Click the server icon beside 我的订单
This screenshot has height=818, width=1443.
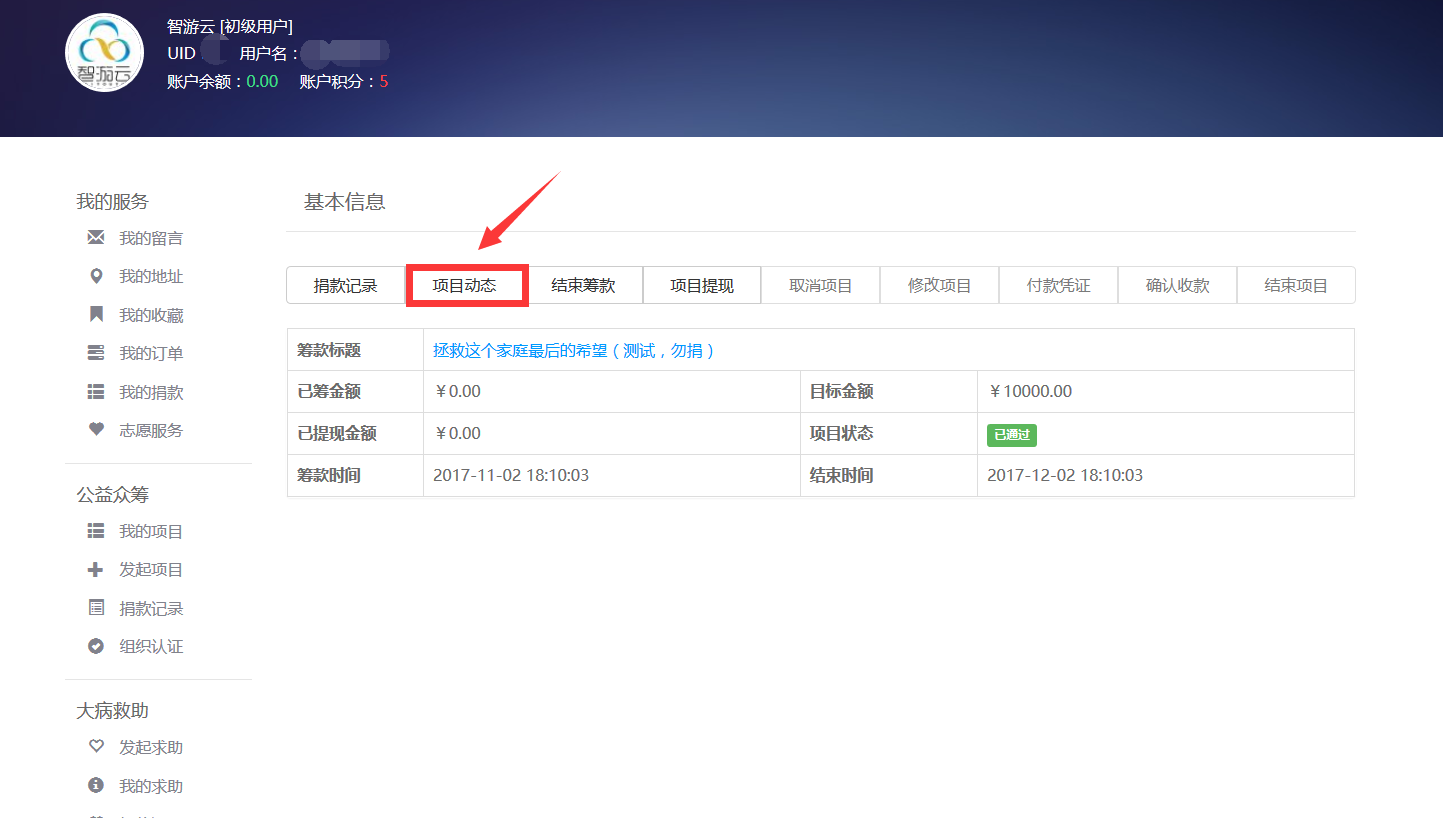coord(96,353)
